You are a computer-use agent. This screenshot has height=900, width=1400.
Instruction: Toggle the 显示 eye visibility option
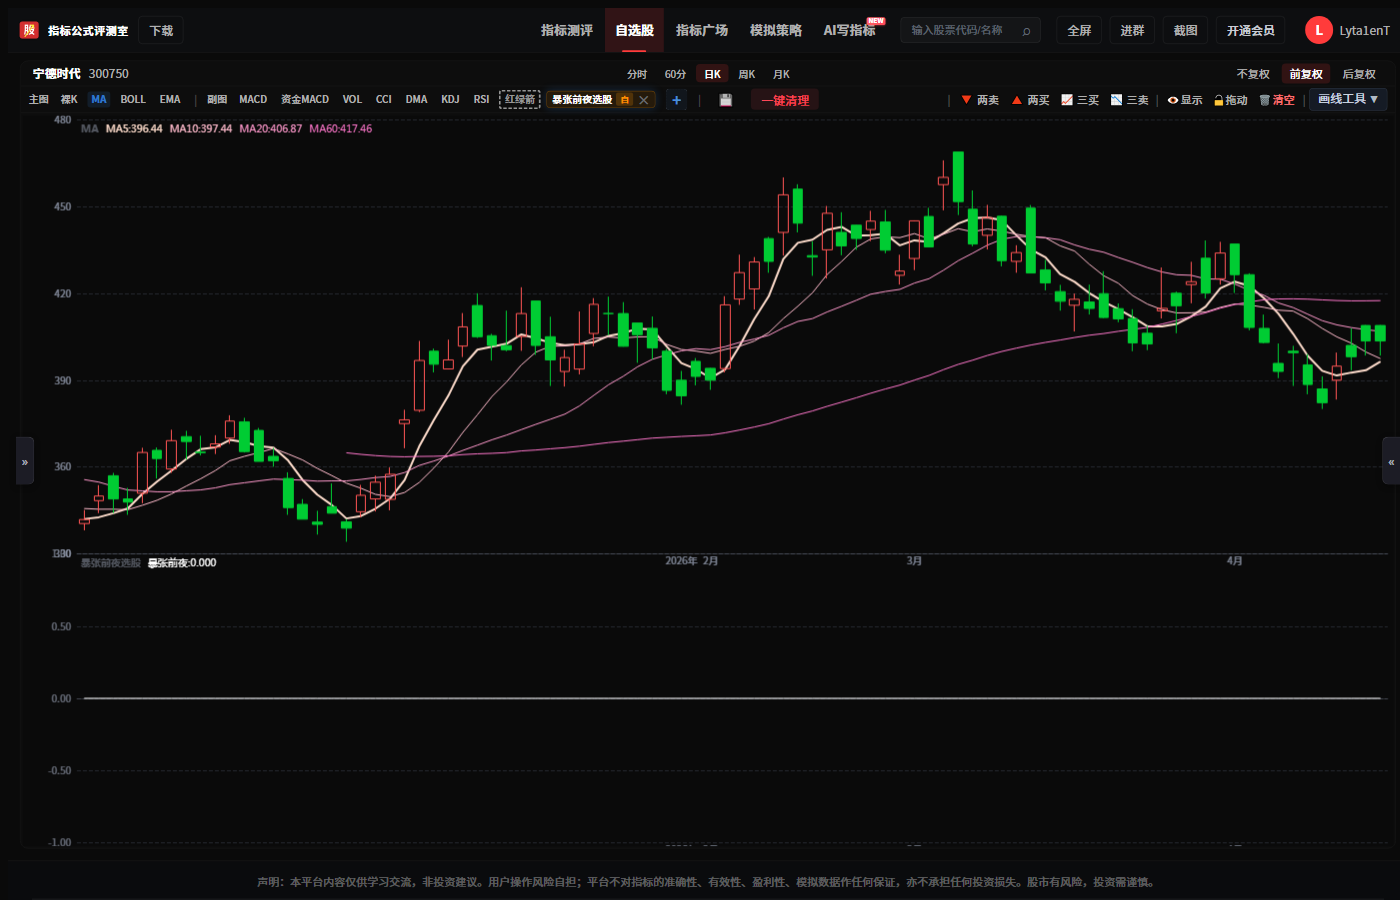[x=1185, y=100]
